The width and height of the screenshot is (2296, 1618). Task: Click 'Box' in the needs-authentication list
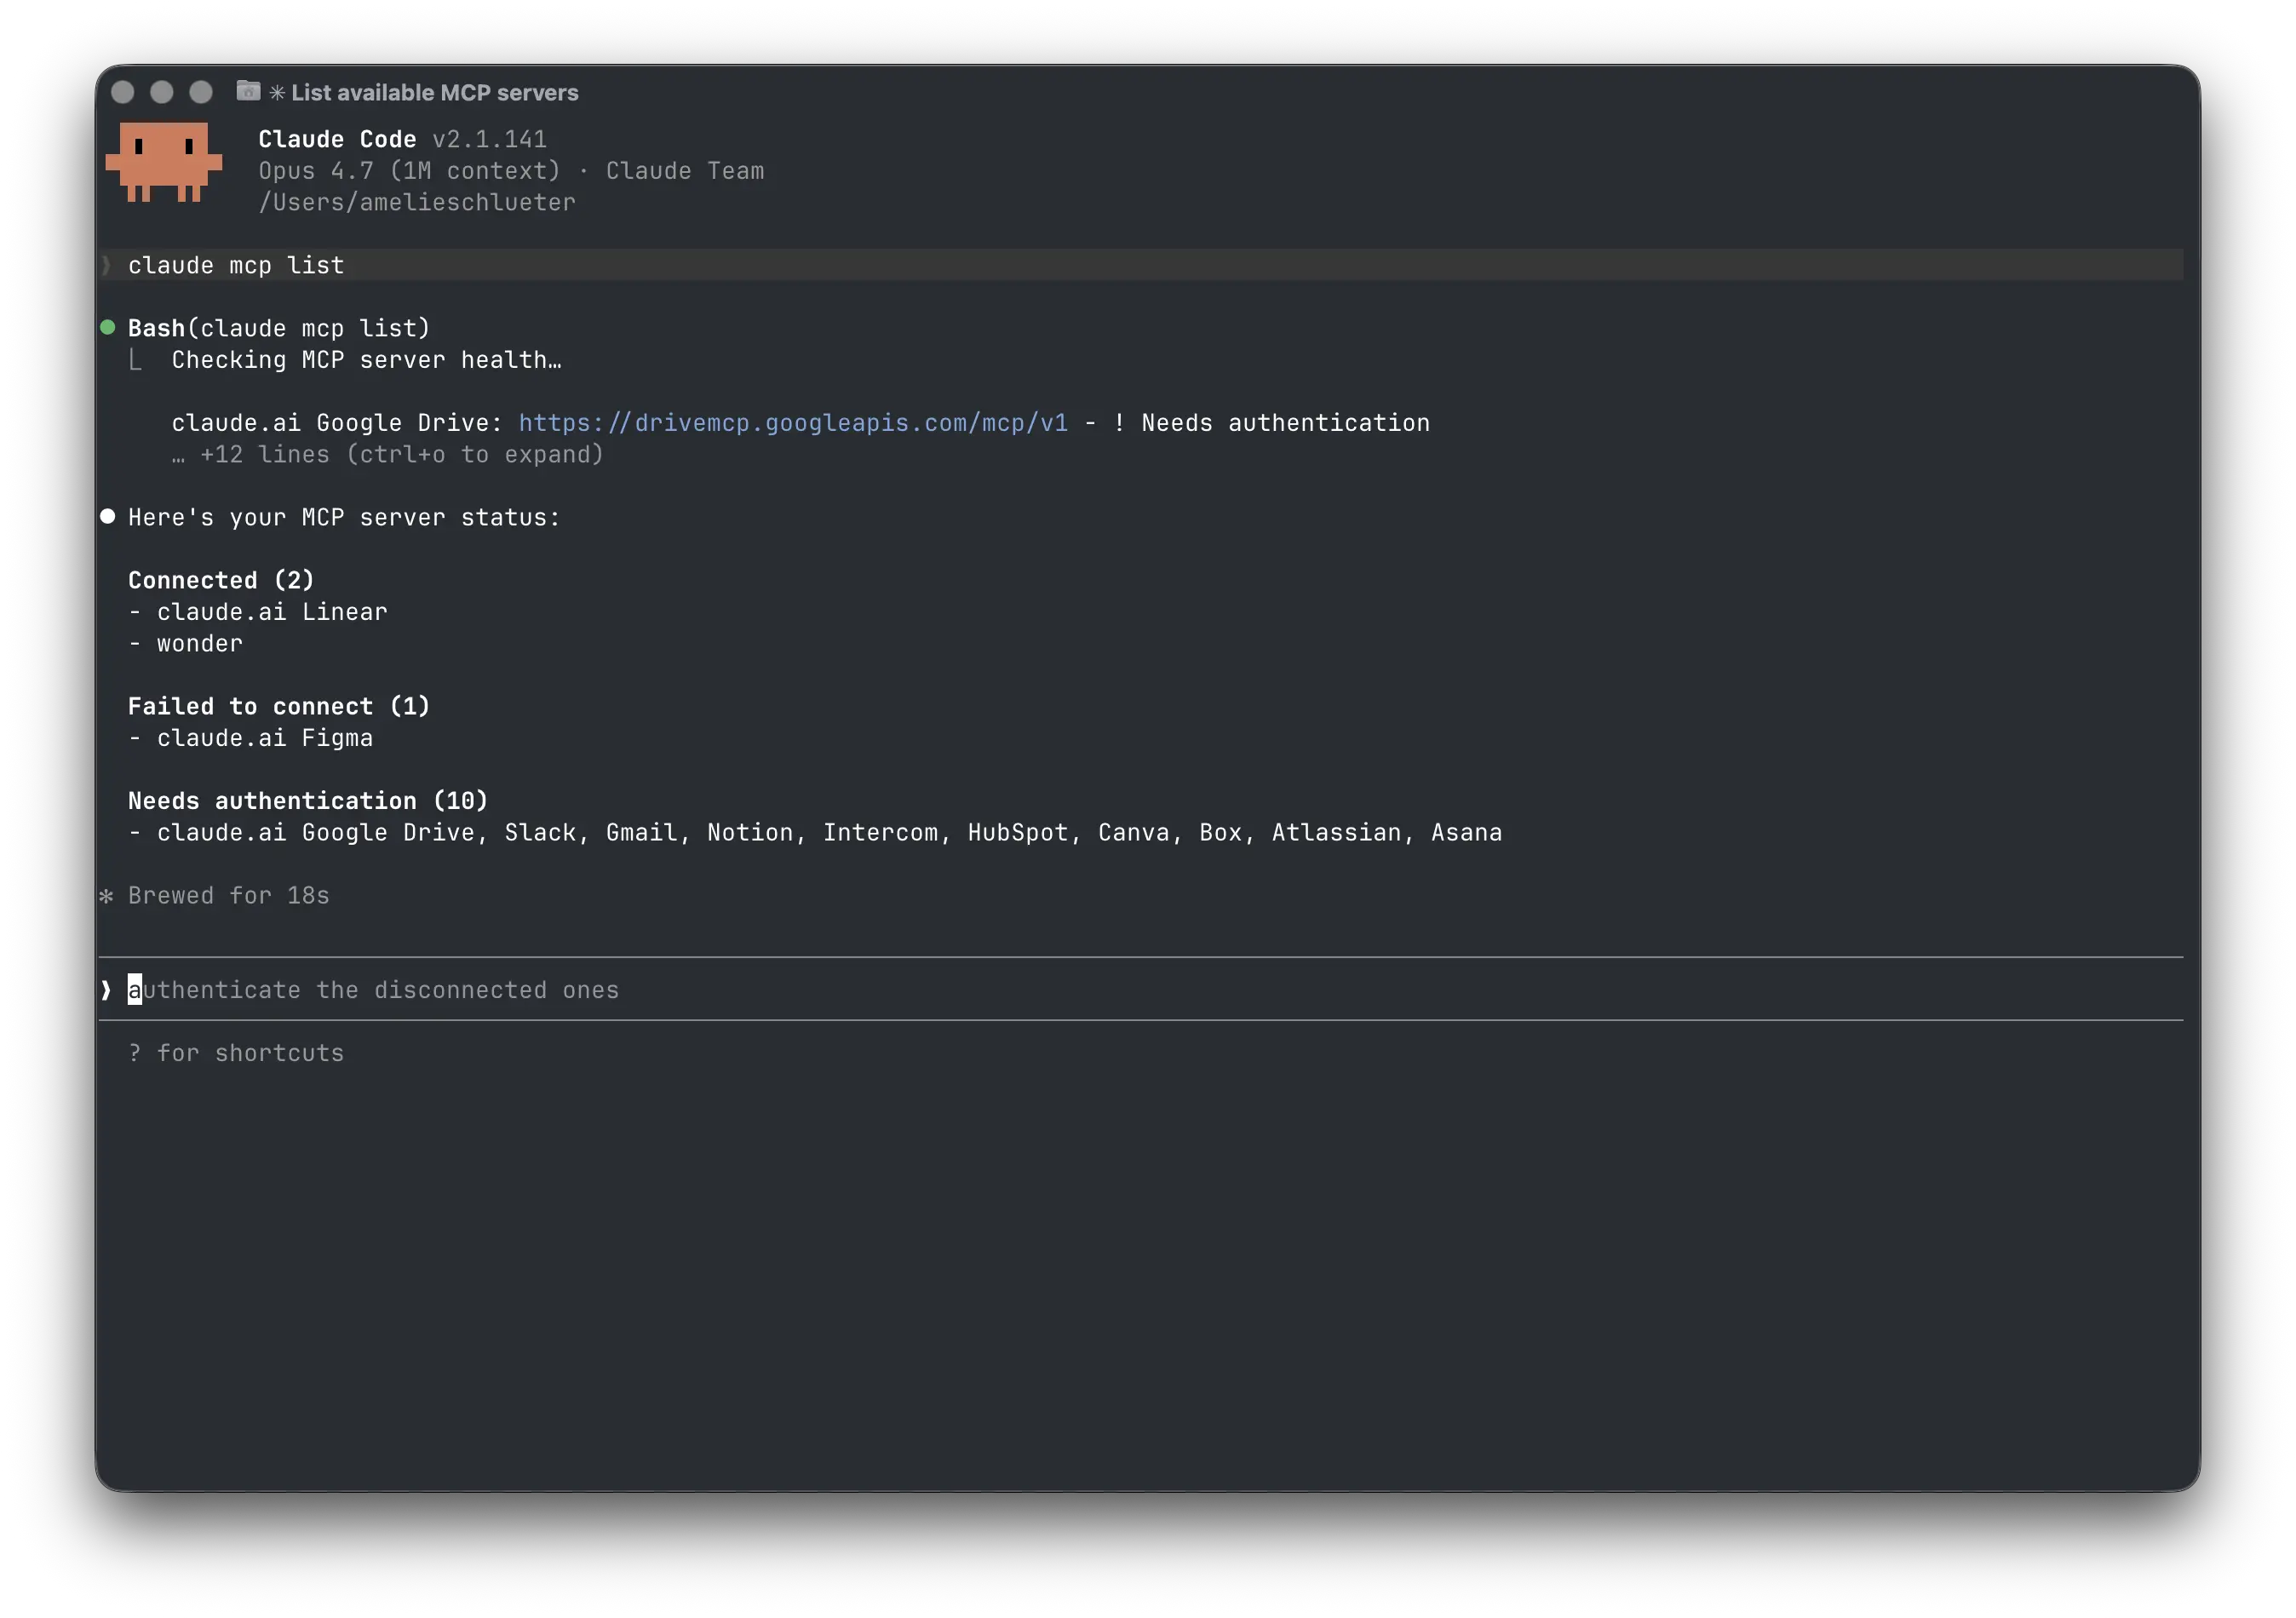[x=1221, y=833]
